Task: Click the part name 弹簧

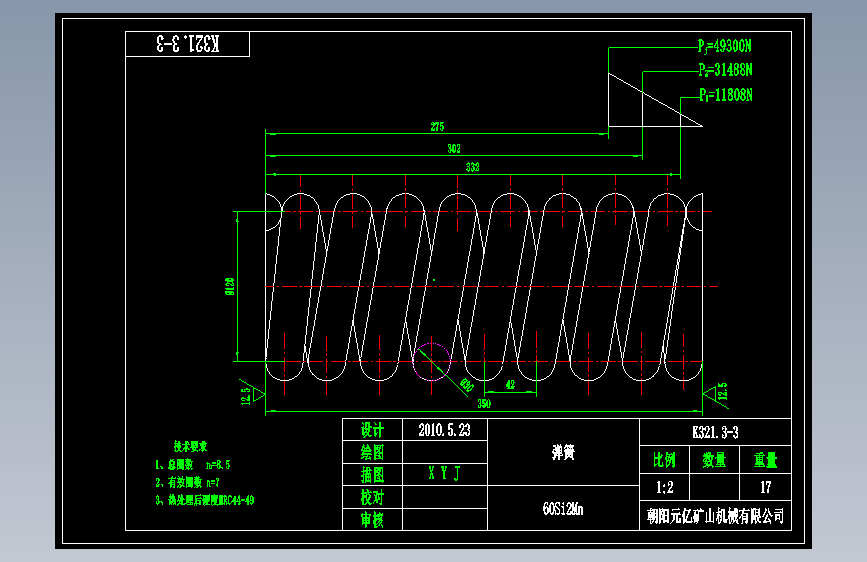Action: pyautogui.click(x=563, y=452)
